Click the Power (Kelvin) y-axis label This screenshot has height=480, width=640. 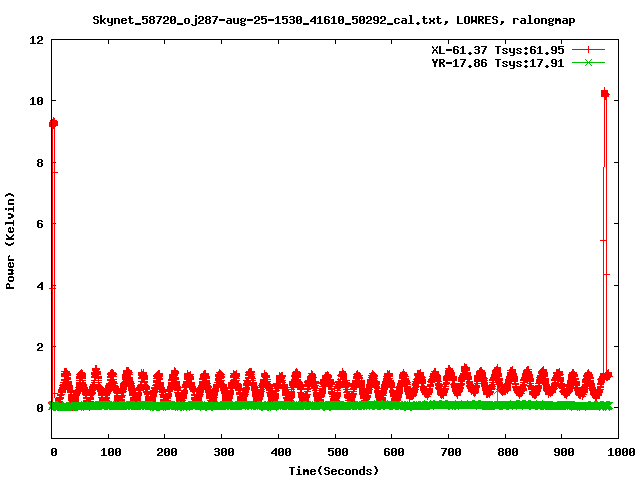click(10, 241)
